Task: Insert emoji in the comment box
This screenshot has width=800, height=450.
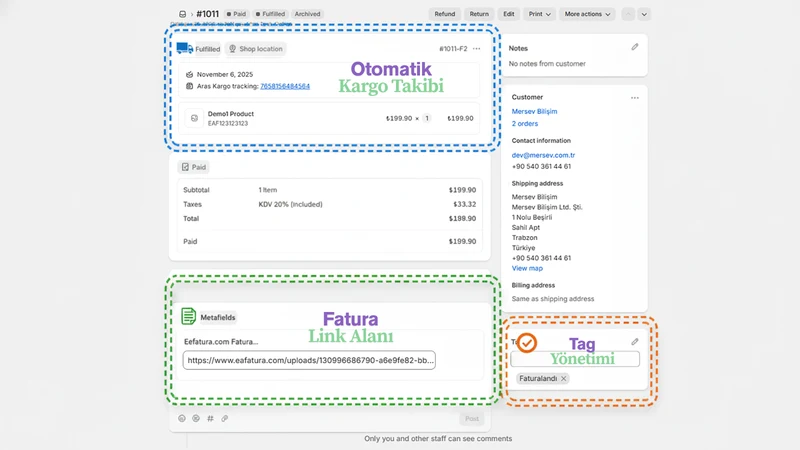Action: [182, 418]
